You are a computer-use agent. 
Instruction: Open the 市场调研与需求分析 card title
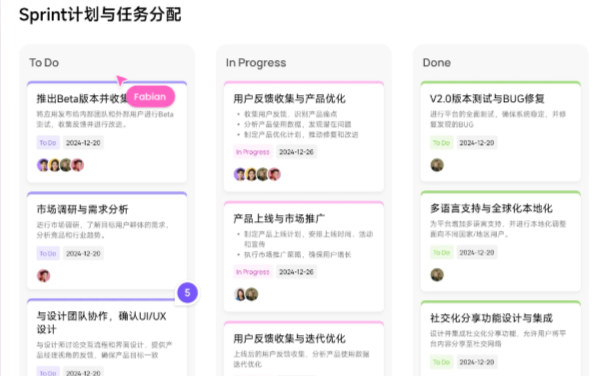(x=82, y=209)
